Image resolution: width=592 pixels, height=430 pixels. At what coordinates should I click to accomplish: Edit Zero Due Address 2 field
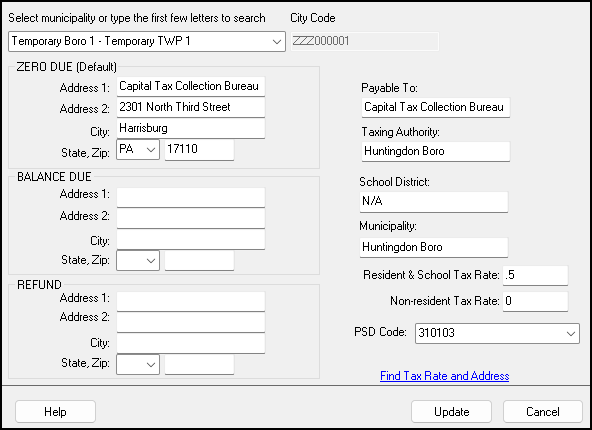pyautogui.click(x=191, y=107)
